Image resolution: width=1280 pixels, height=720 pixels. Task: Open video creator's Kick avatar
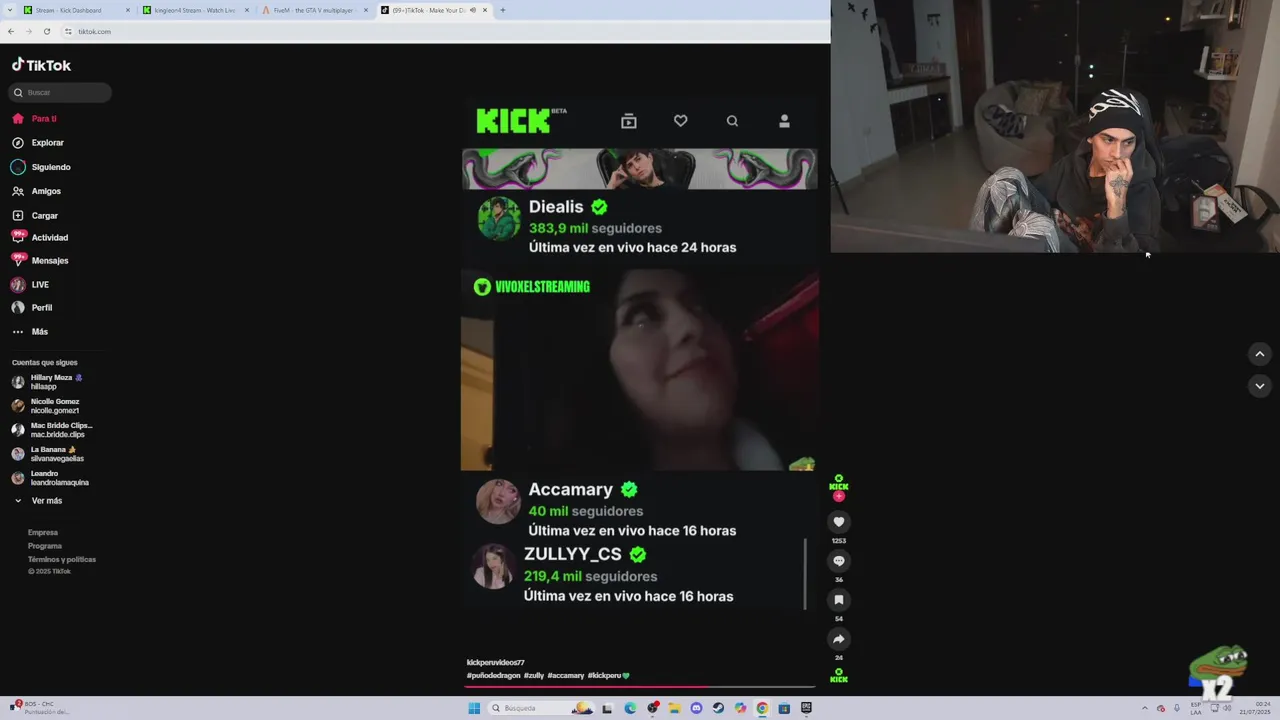[839, 483]
